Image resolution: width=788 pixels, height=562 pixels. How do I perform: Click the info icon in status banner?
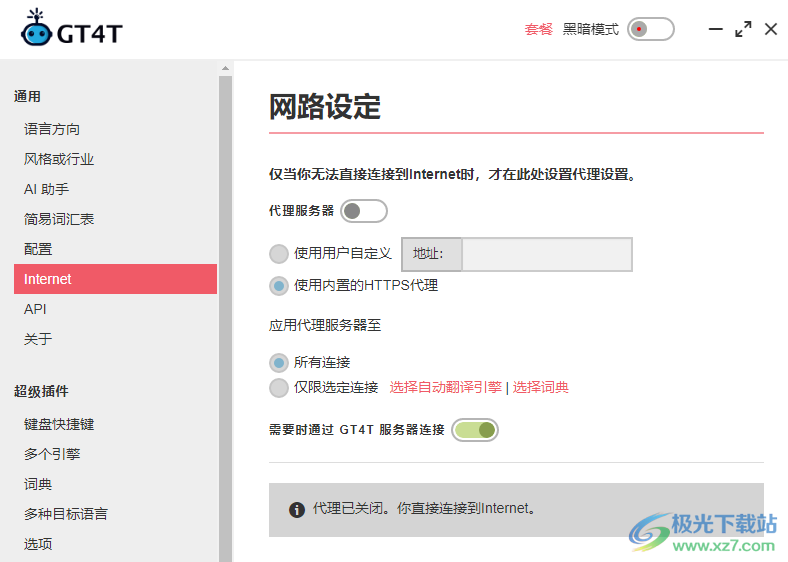[x=297, y=510]
